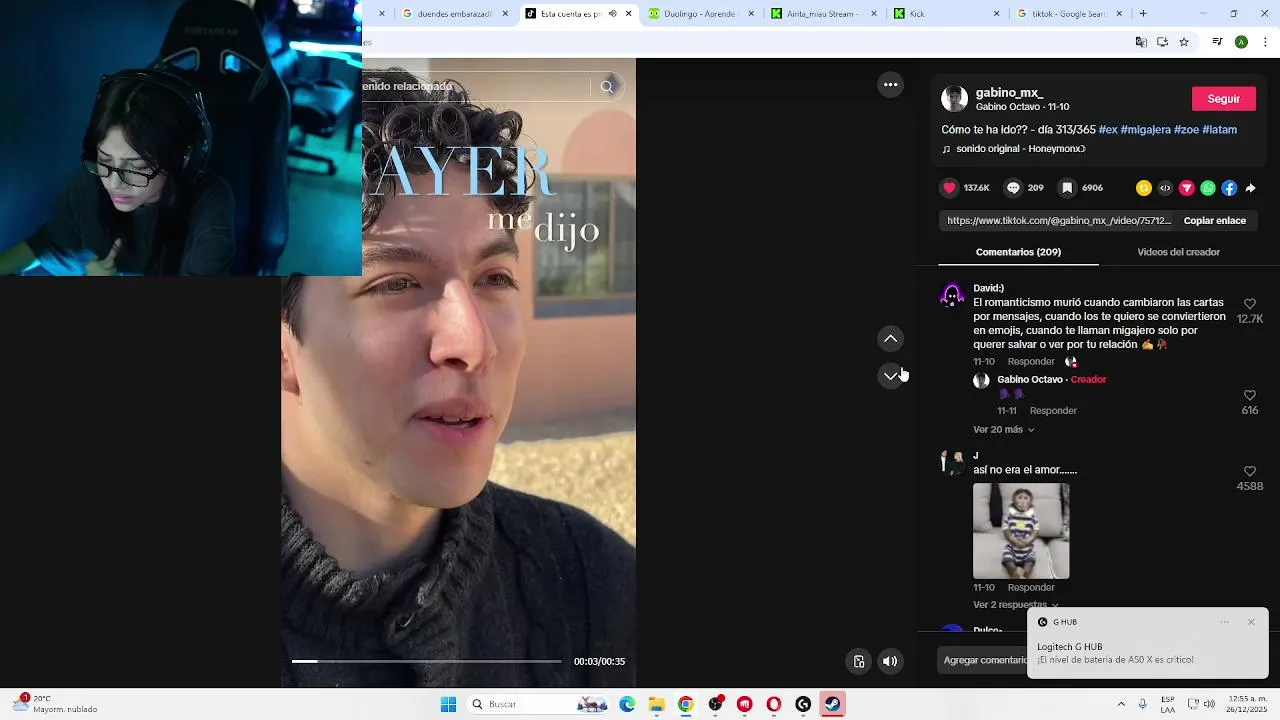
Task: Follow gabino_mx_ with the Seguir button
Action: click(1223, 99)
